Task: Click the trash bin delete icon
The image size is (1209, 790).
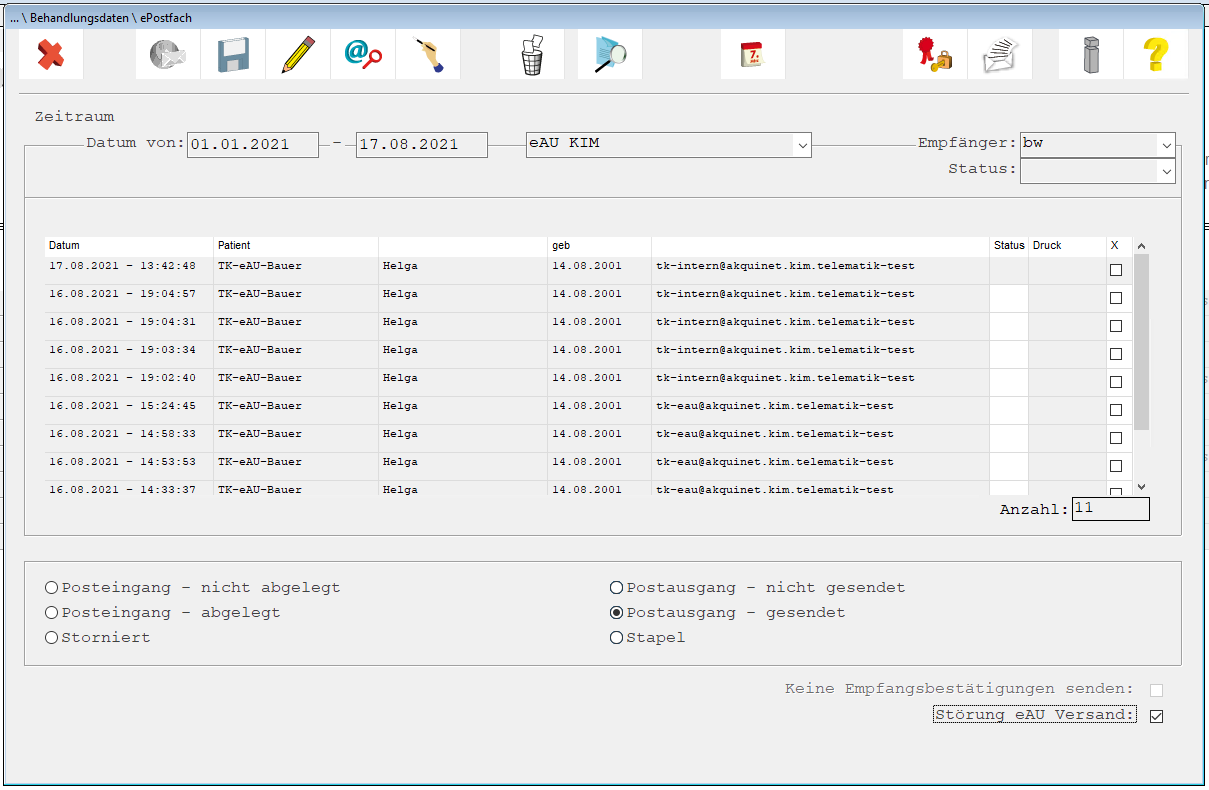Action: (532, 54)
